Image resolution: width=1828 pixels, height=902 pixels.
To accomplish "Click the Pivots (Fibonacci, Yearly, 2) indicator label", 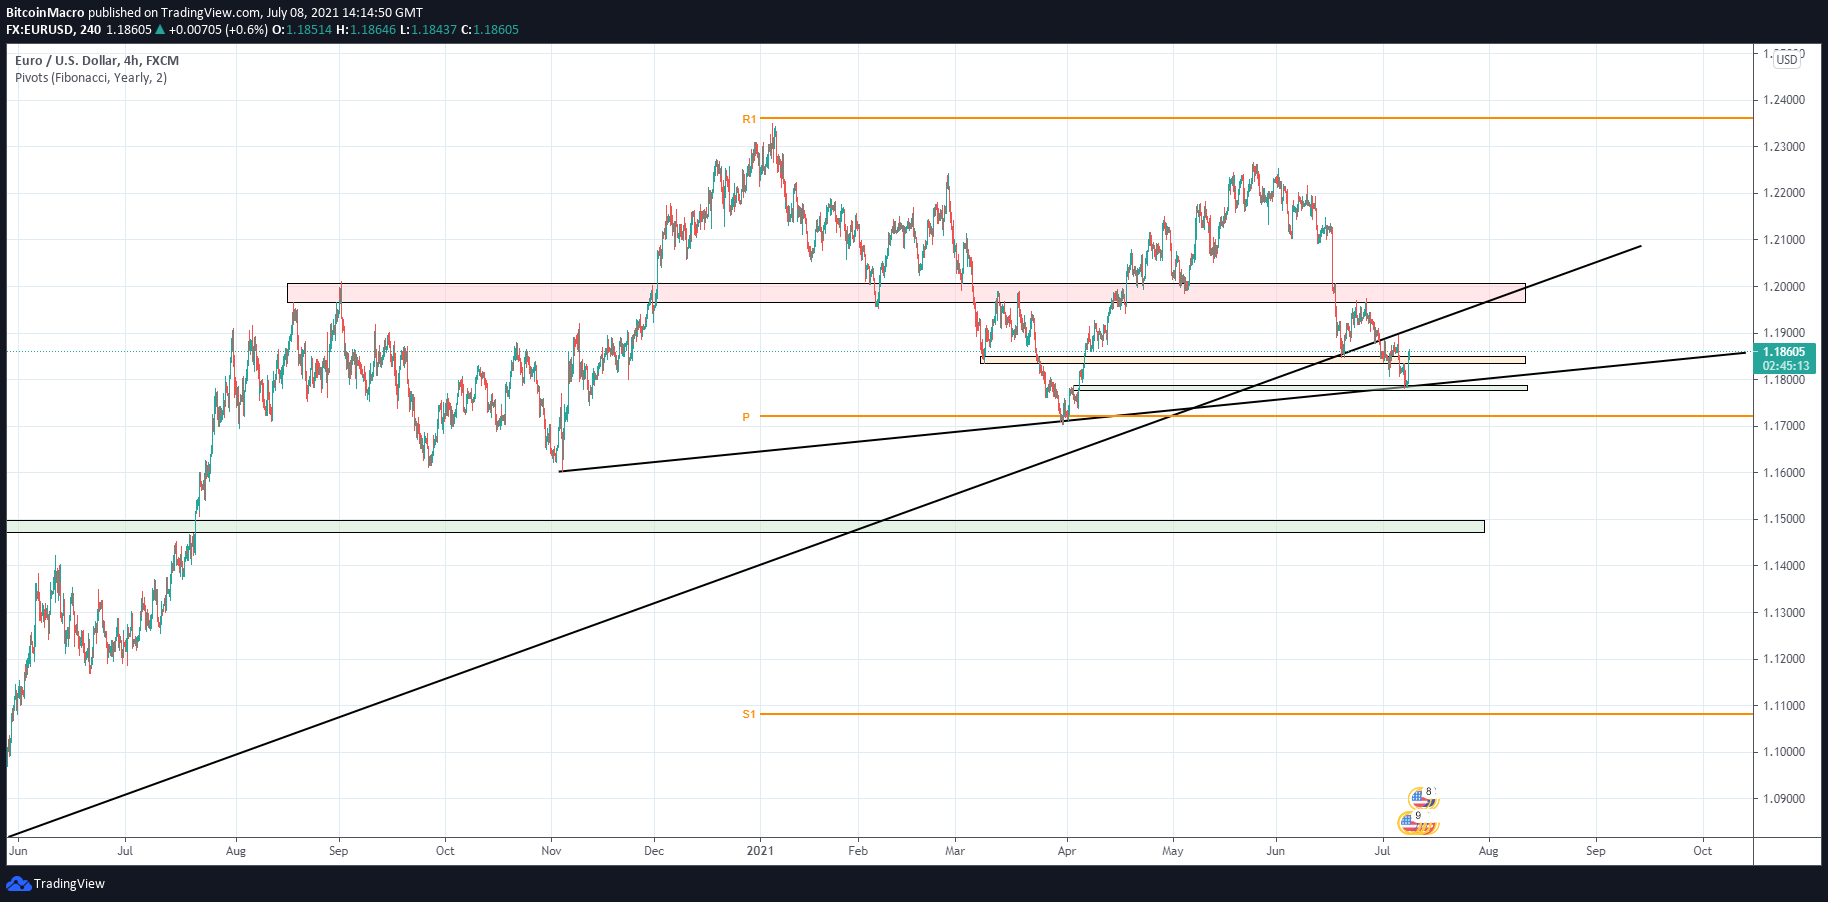I will (x=91, y=78).
